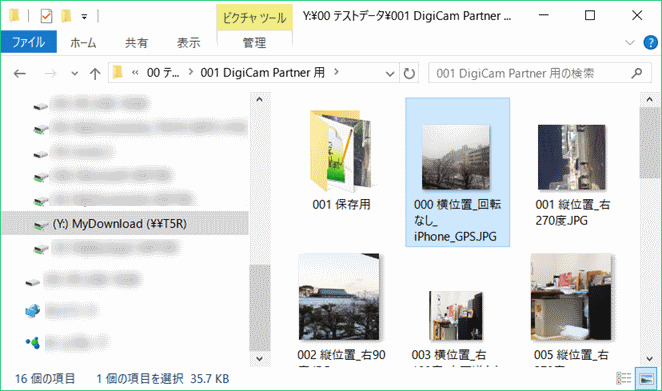Switch to the 表示 ribbon tab

pyautogui.click(x=188, y=43)
